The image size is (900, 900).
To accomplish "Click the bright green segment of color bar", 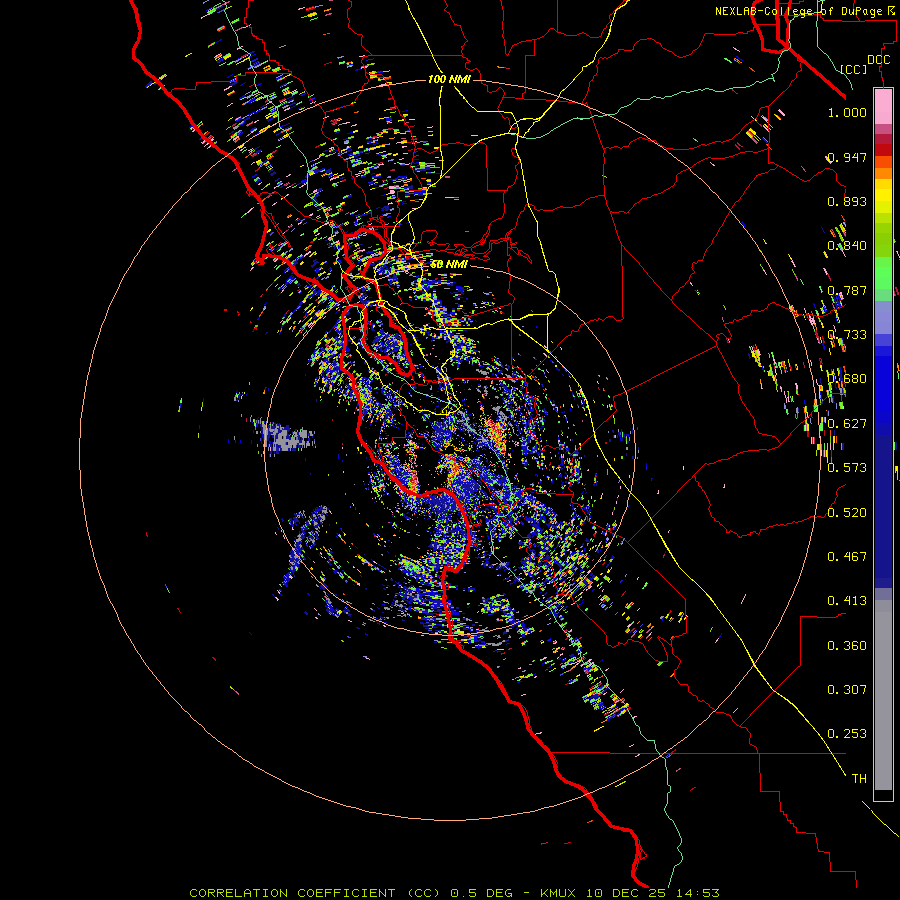I will click(x=883, y=273).
